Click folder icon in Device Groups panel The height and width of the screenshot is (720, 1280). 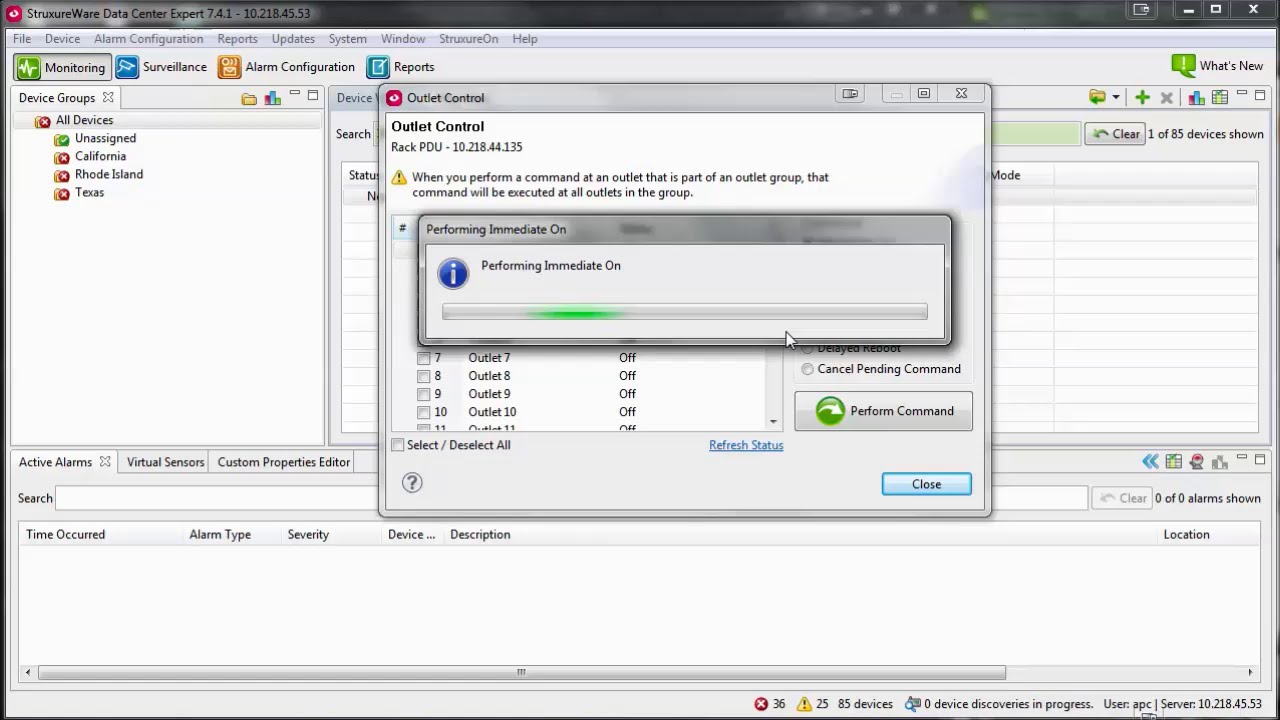tap(249, 98)
